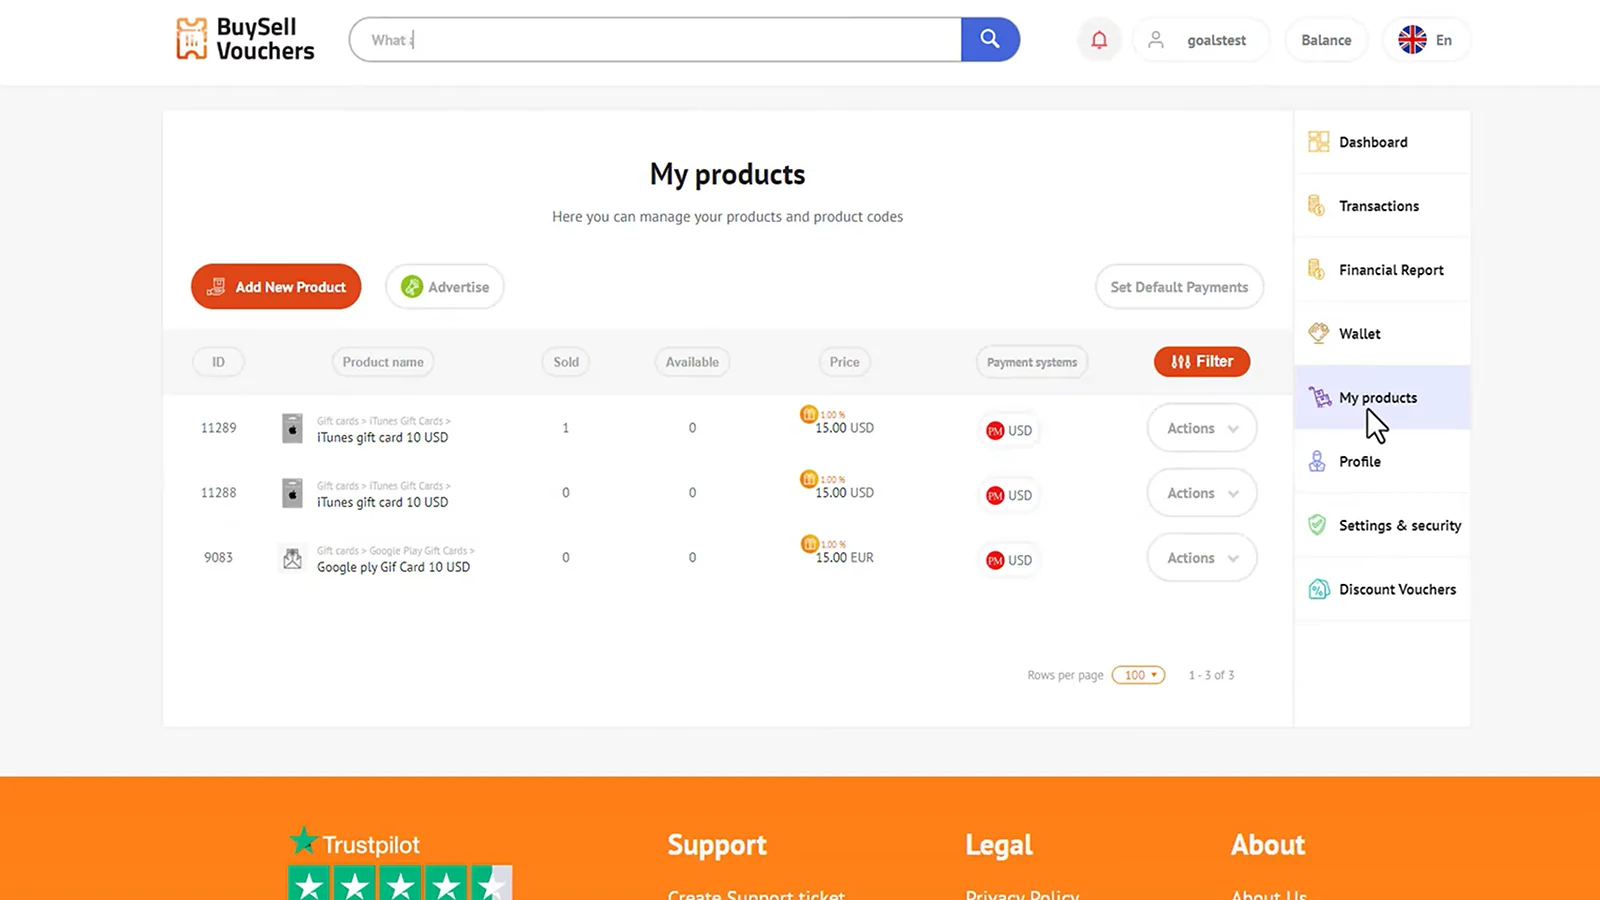Click the Set Default Payments button
1600x900 pixels.
click(1179, 287)
